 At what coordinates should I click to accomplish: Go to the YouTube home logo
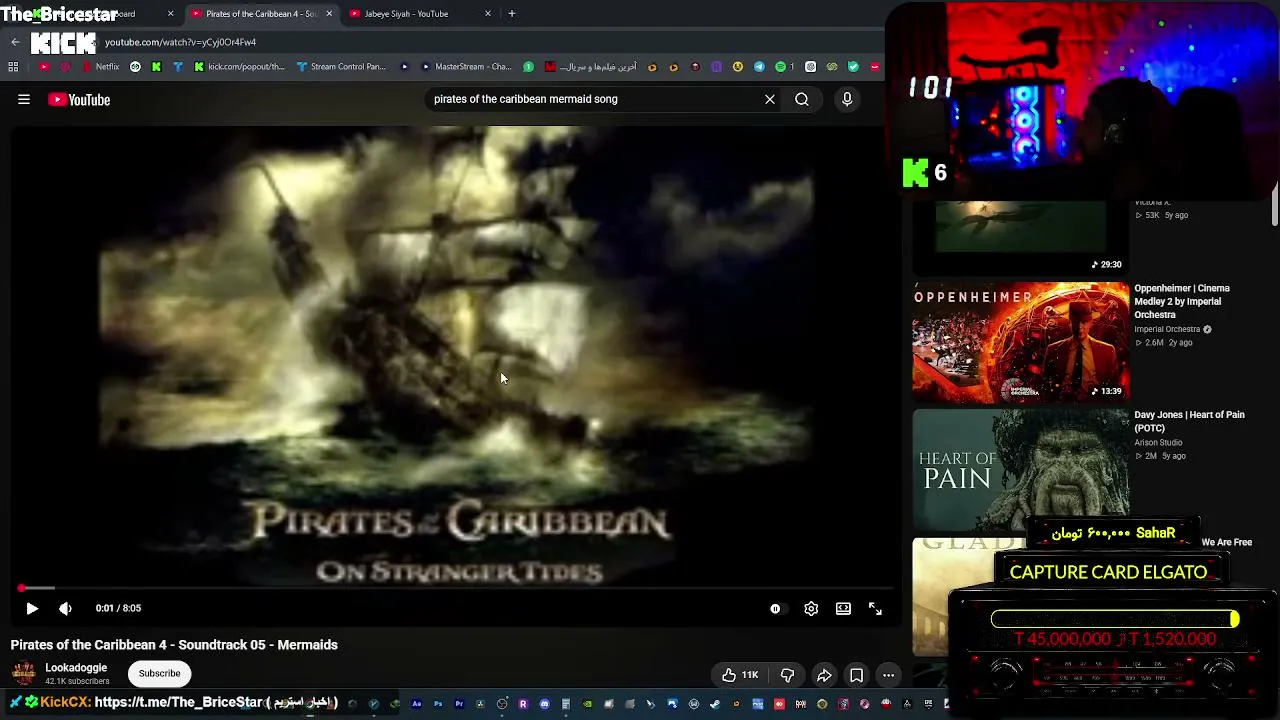(x=79, y=99)
